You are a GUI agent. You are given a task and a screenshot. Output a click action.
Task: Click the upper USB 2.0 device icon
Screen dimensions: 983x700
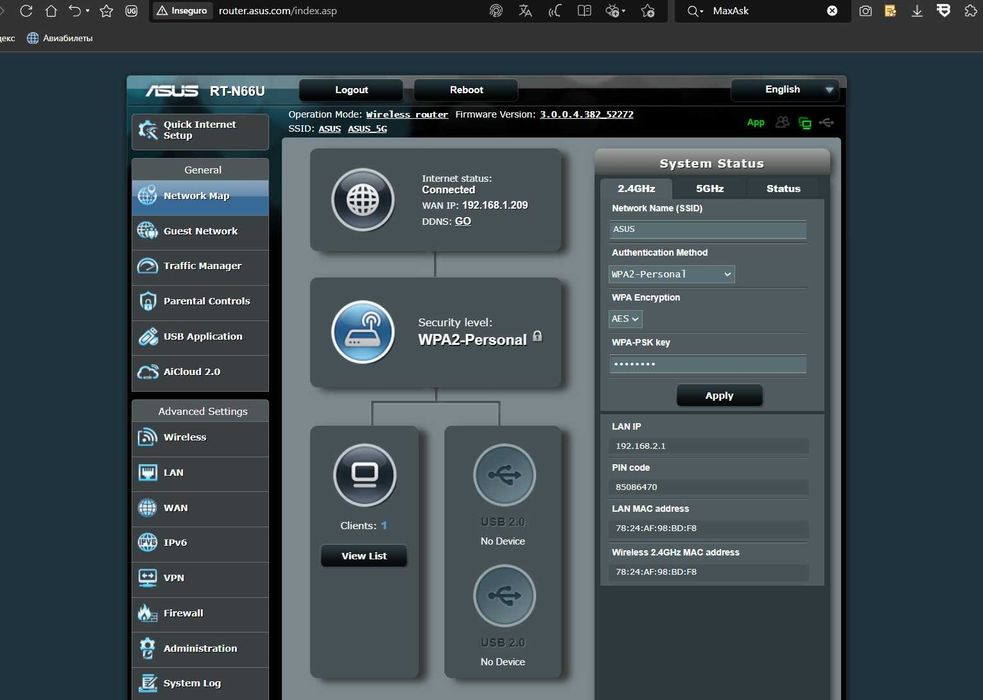[x=505, y=475]
